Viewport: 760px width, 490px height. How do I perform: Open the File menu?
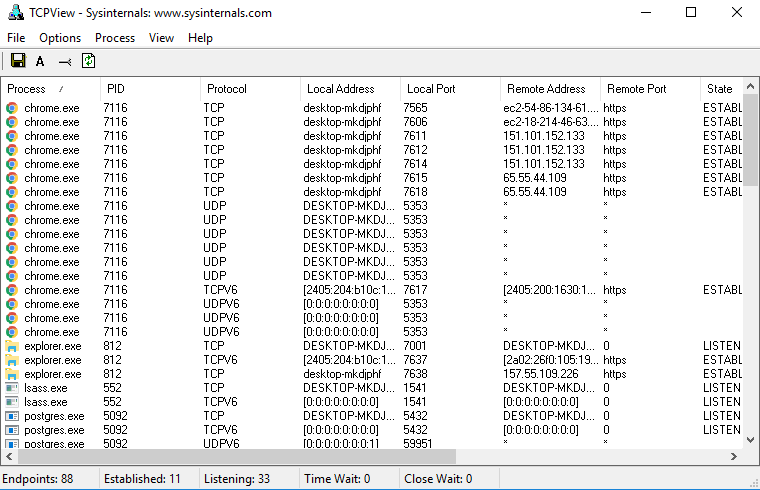click(x=16, y=38)
